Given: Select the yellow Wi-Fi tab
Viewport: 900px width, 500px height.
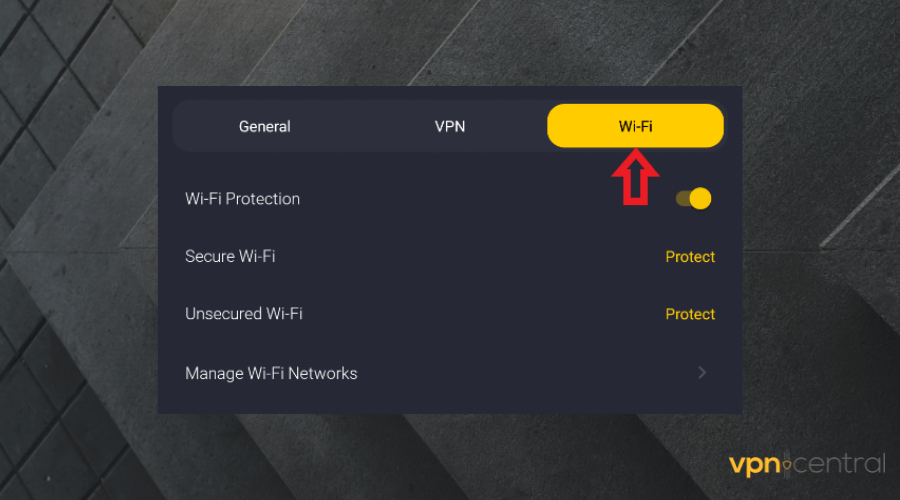Looking at the screenshot, I should 635,126.
